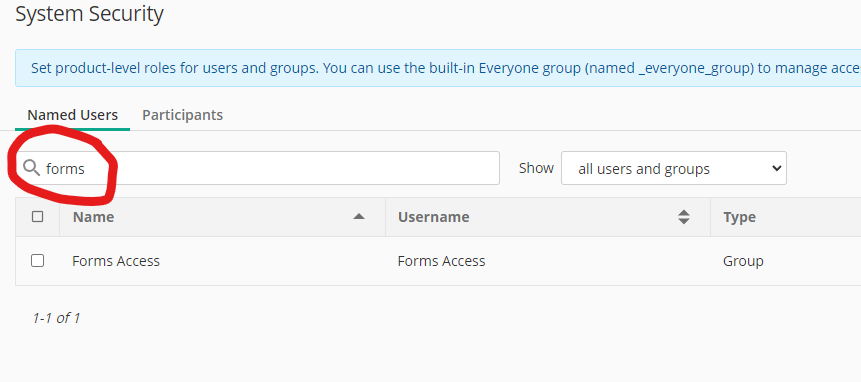
Task: Open the Forms Access entry in Name column
Action: 116,261
